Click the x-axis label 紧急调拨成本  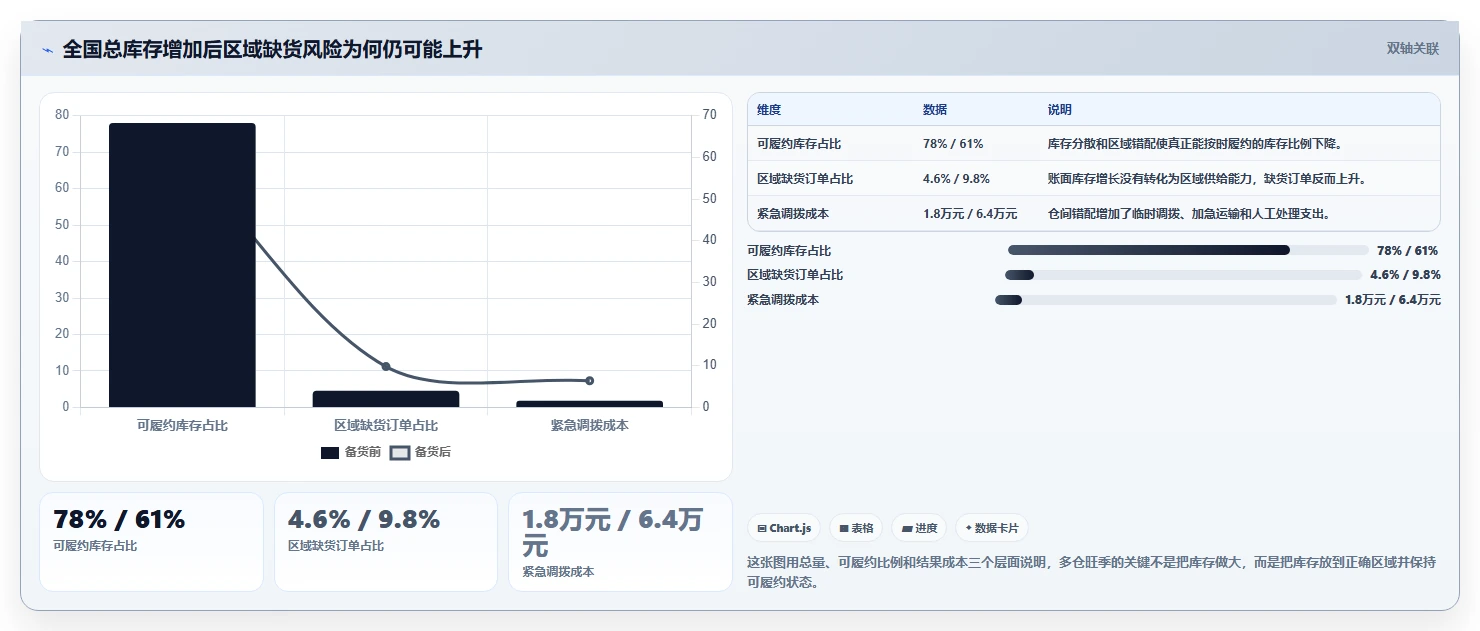tap(589, 426)
